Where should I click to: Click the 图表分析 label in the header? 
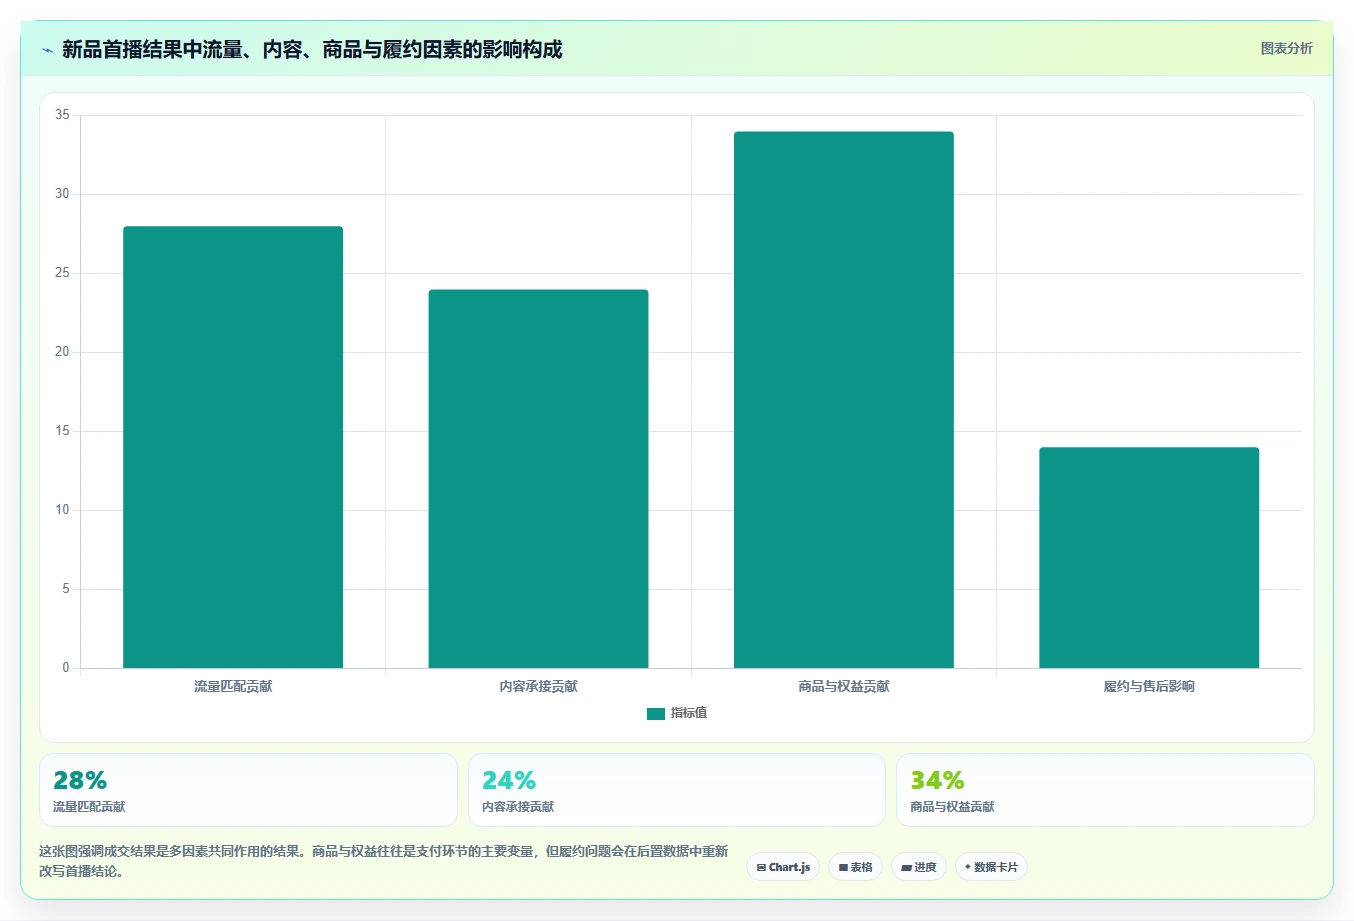pyautogui.click(x=1286, y=48)
